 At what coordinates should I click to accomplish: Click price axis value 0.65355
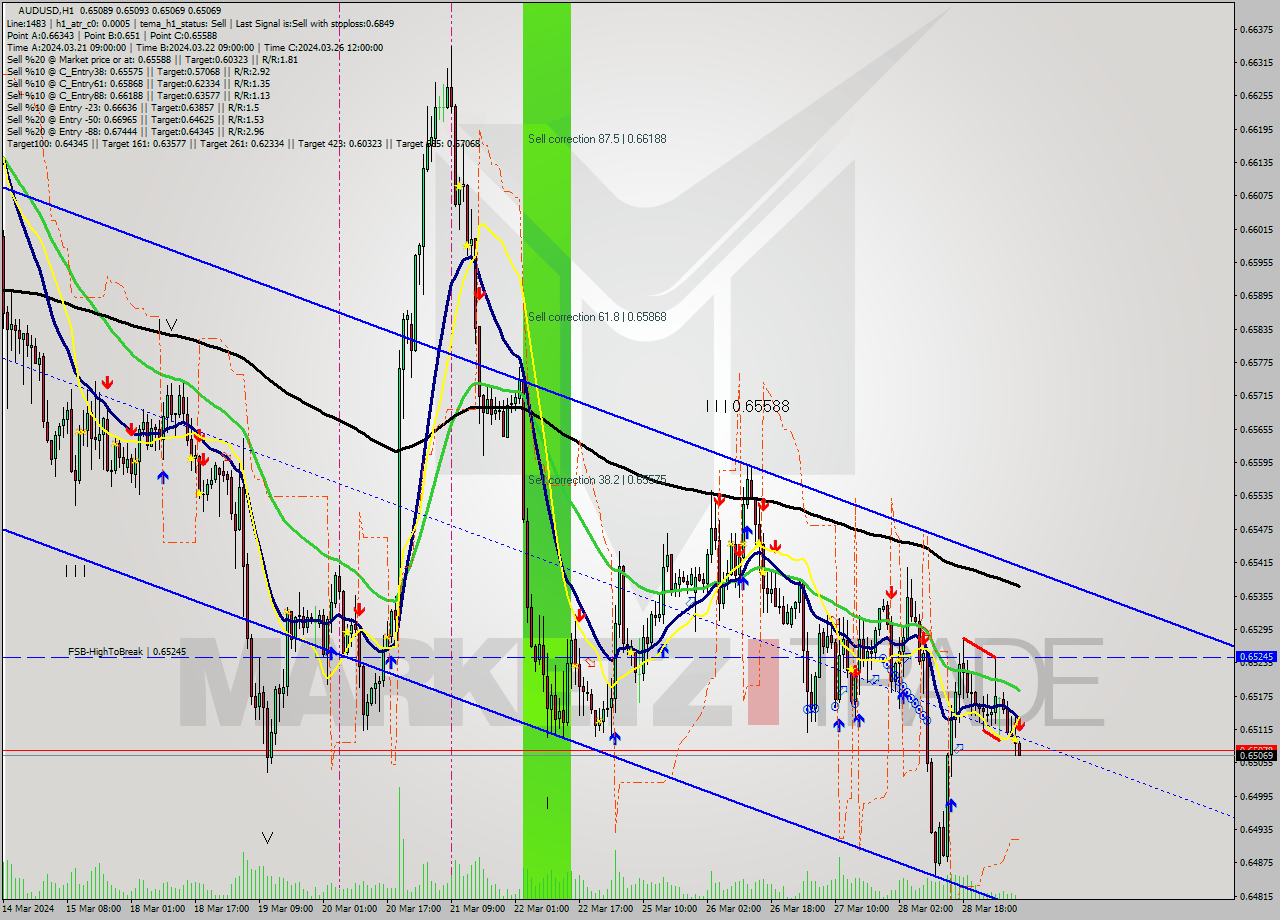click(x=1257, y=596)
